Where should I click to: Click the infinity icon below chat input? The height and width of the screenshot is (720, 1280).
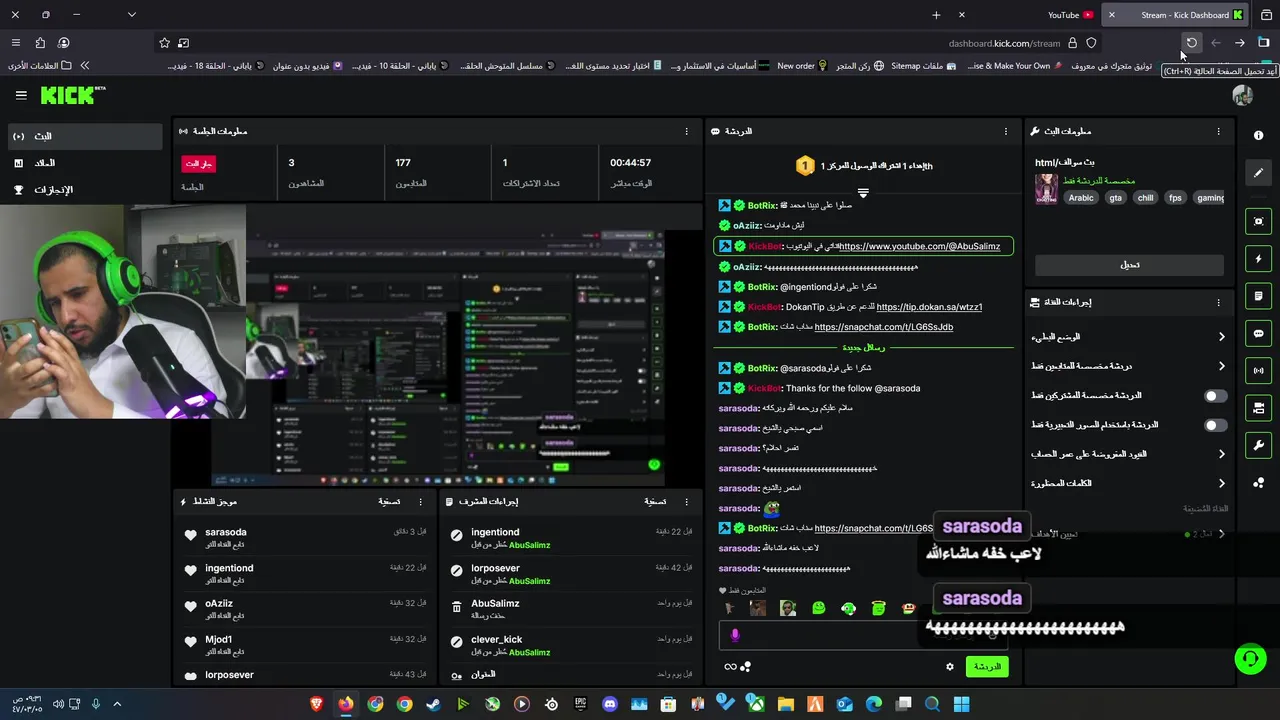pyautogui.click(x=730, y=667)
